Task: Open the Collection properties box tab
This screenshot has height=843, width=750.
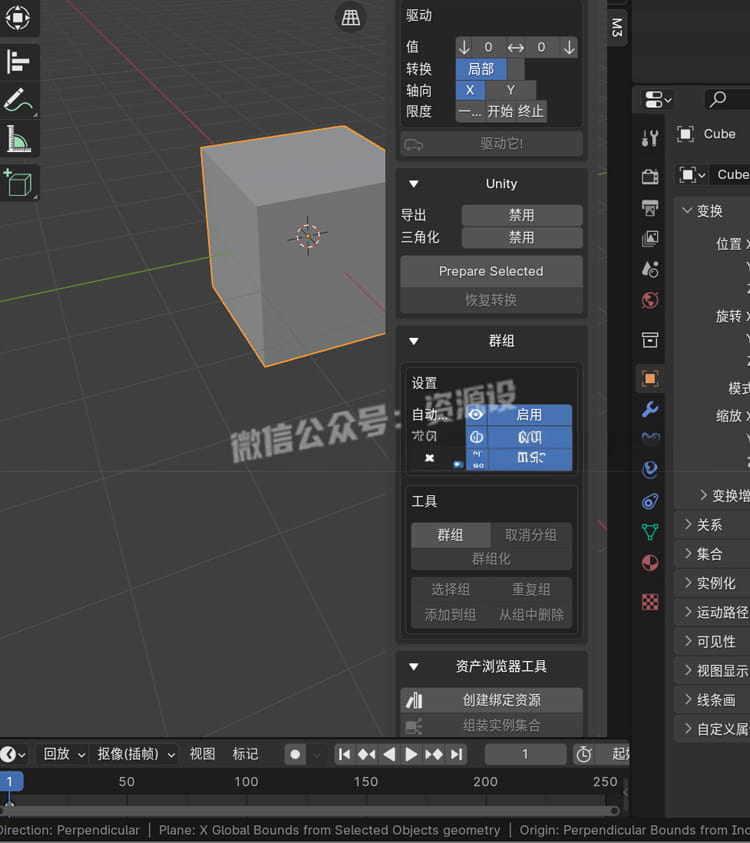Action: 650,339
